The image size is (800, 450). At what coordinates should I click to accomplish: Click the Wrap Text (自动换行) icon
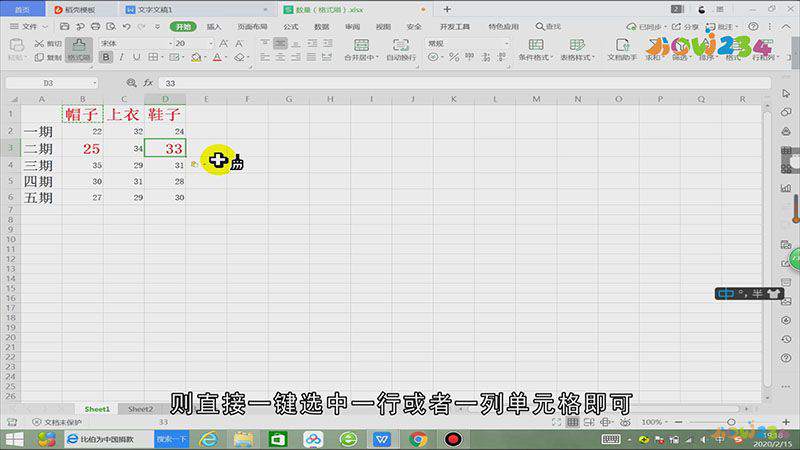(x=401, y=45)
